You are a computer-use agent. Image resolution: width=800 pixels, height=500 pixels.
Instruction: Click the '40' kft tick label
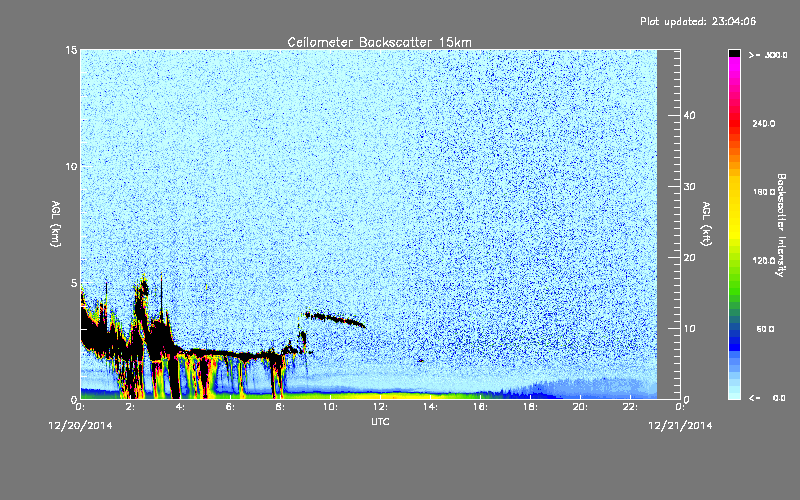coord(689,115)
